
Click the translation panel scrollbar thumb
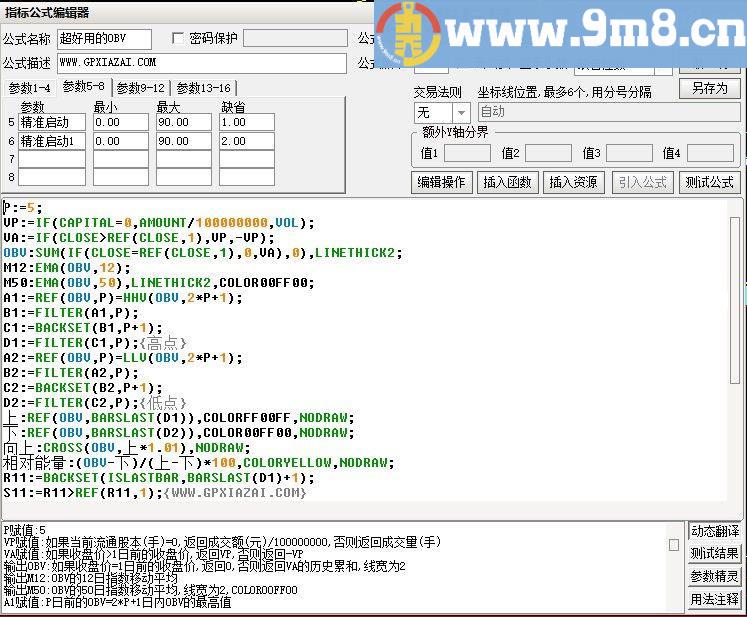tap(674, 545)
